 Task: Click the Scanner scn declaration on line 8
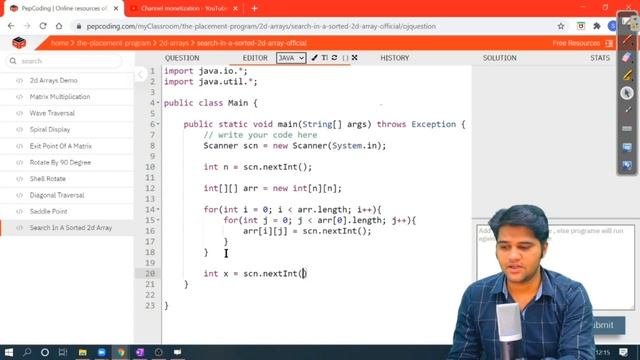point(294,146)
